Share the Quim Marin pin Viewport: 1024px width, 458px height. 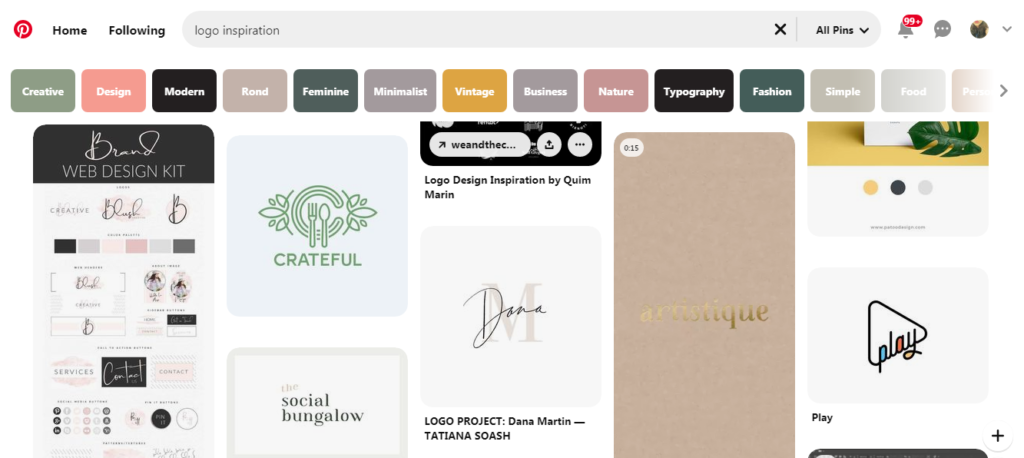pos(549,144)
